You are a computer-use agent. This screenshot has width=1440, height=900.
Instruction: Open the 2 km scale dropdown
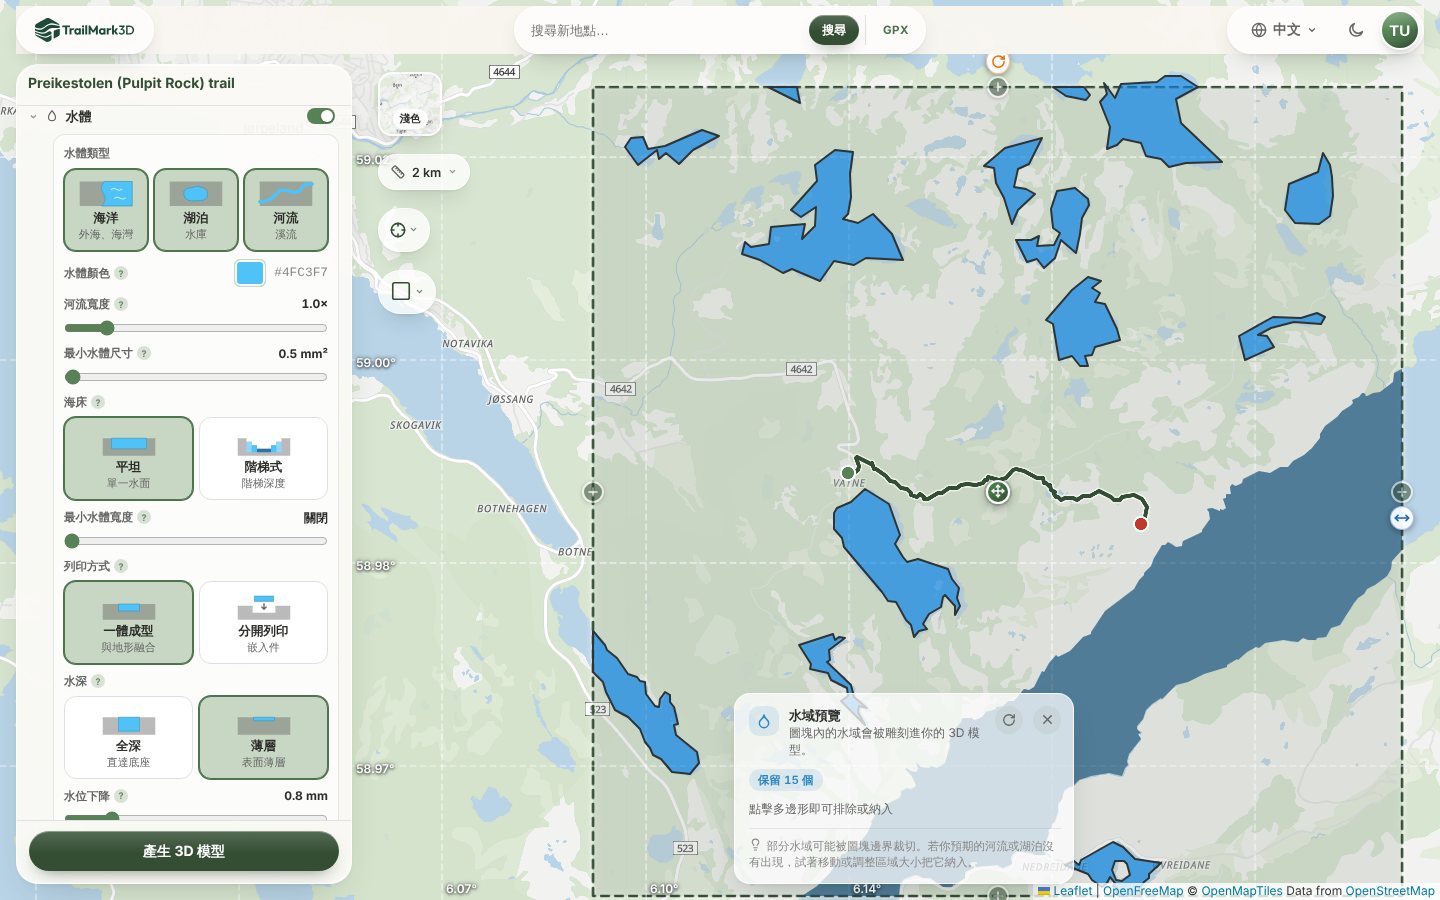coord(424,172)
